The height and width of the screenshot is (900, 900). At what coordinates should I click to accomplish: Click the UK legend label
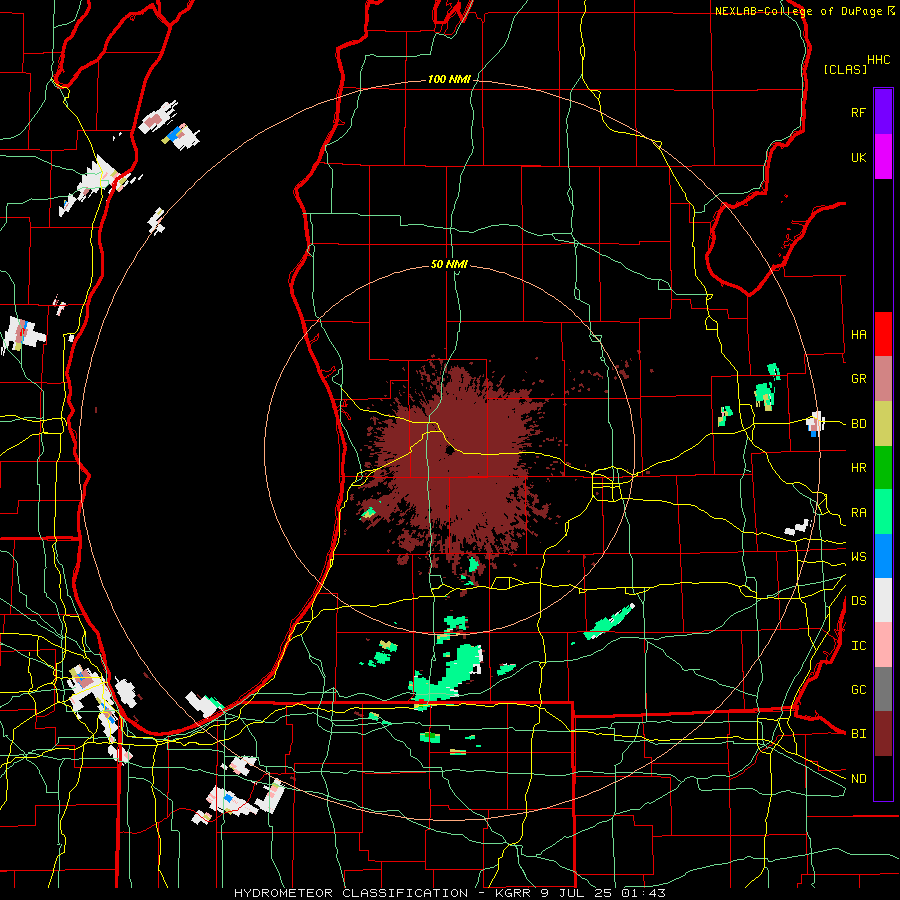(858, 158)
